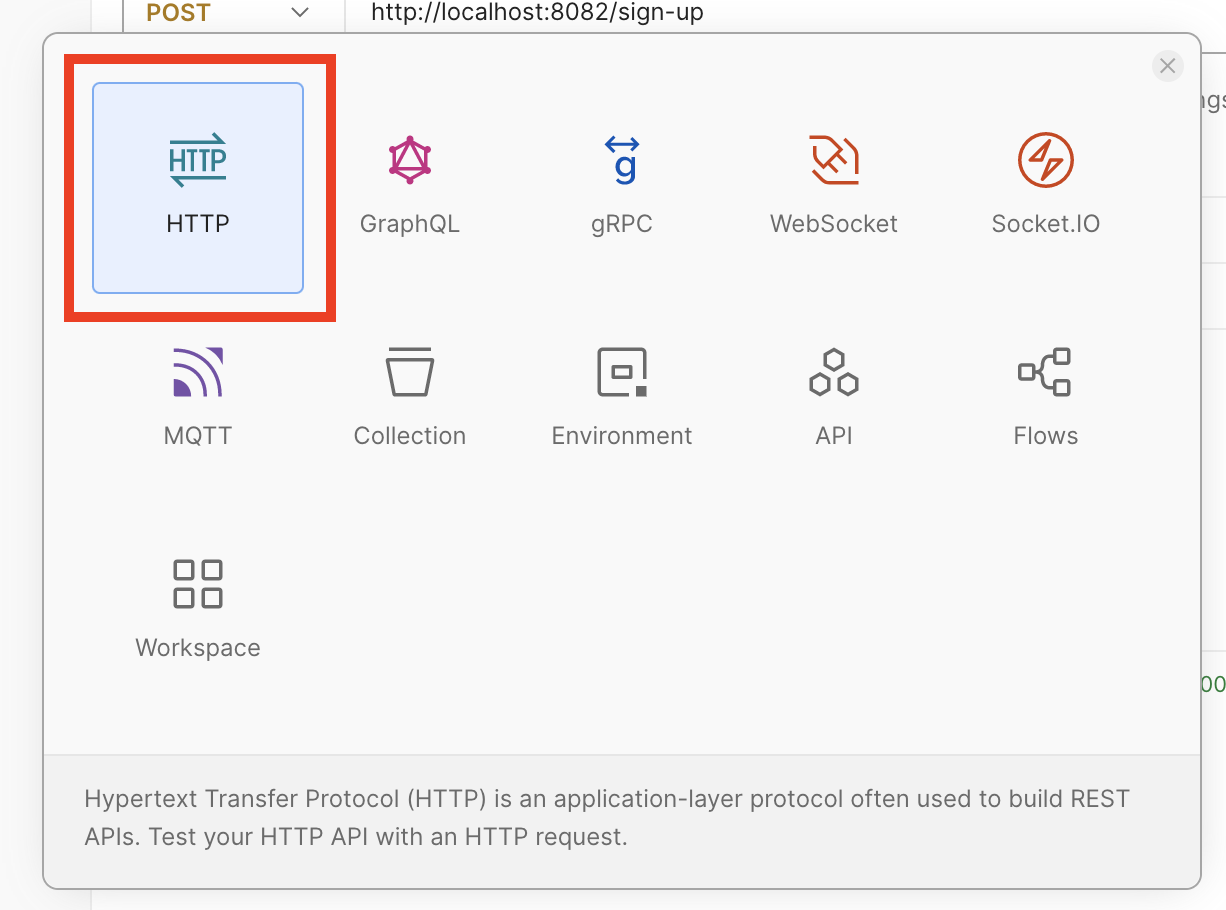Select the WebSocket request icon

[x=834, y=160]
